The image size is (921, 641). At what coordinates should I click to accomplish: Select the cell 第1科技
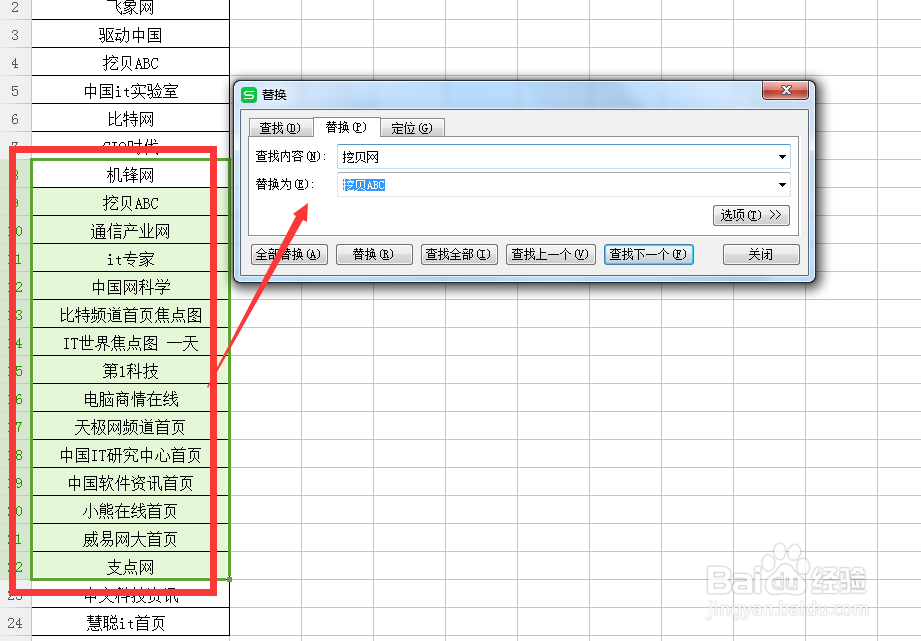pos(130,371)
